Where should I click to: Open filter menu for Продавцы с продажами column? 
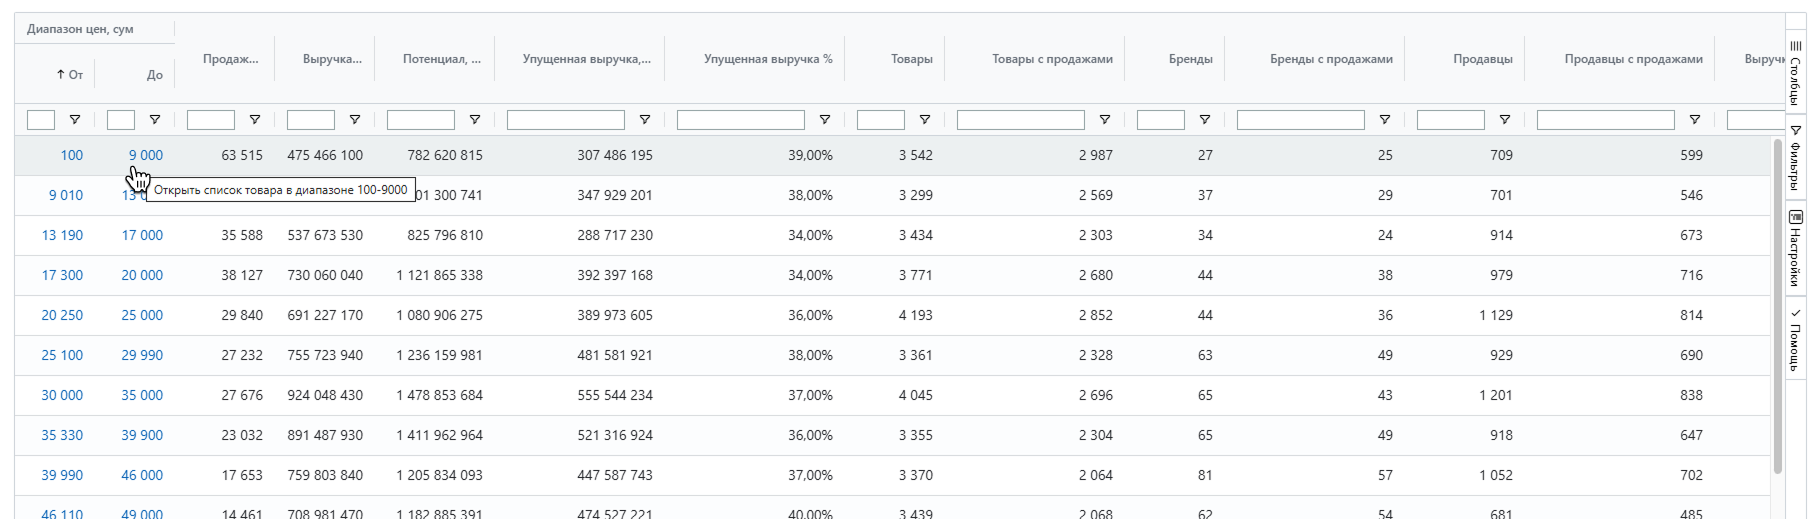click(x=1695, y=120)
